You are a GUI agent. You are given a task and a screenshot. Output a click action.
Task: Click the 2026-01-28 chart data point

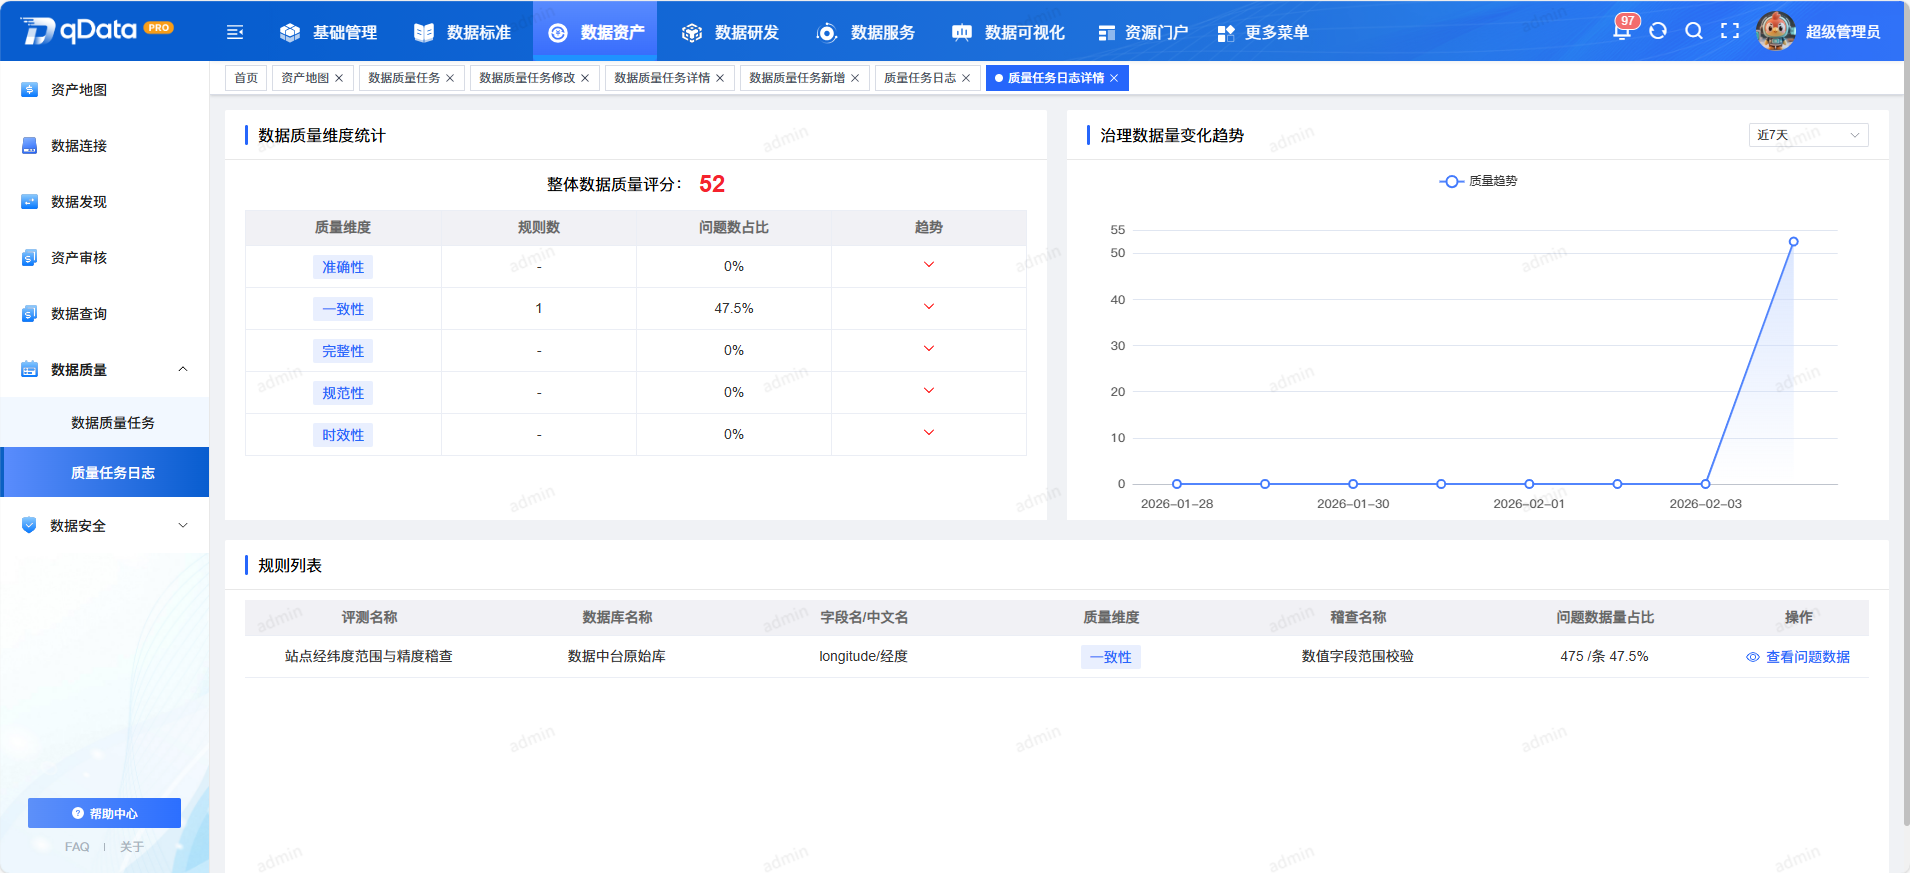pyautogui.click(x=1177, y=484)
